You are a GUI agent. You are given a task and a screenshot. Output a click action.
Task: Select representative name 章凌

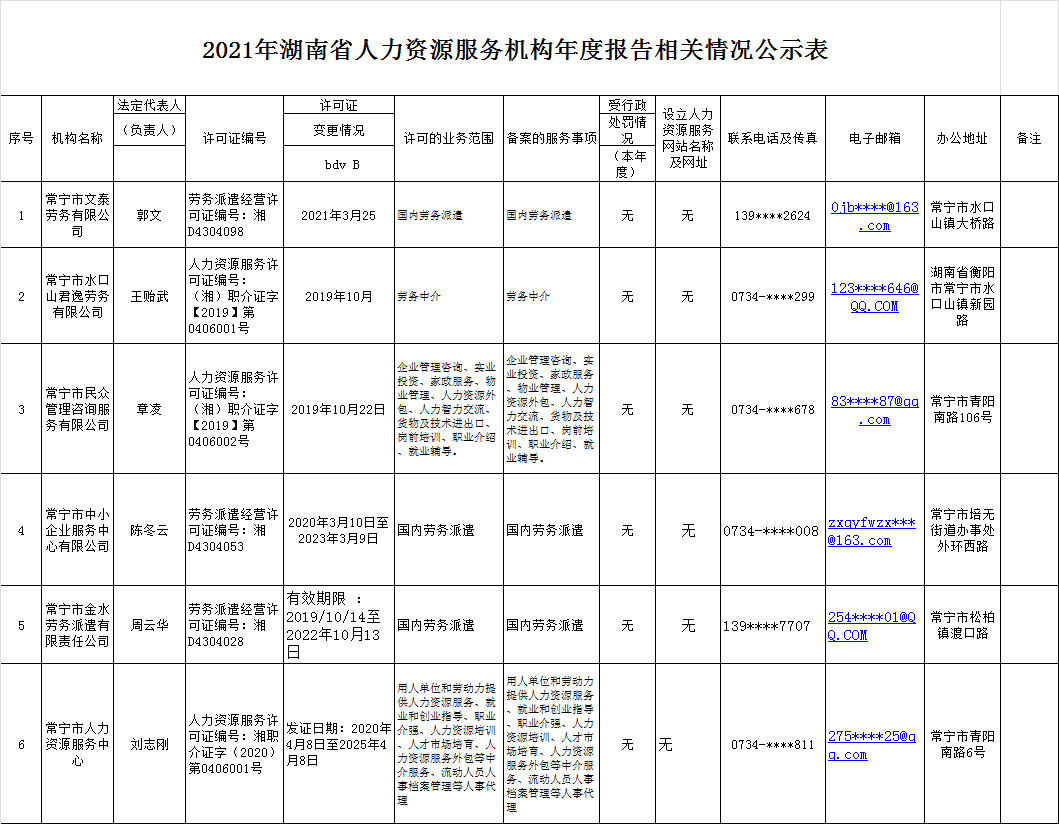click(x=149, y=409)
